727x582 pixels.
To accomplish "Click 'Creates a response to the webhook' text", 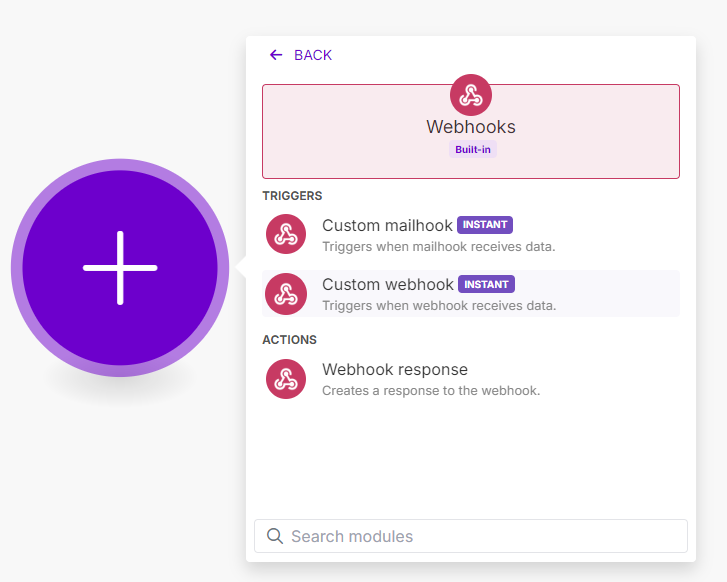I will (431, 390).
